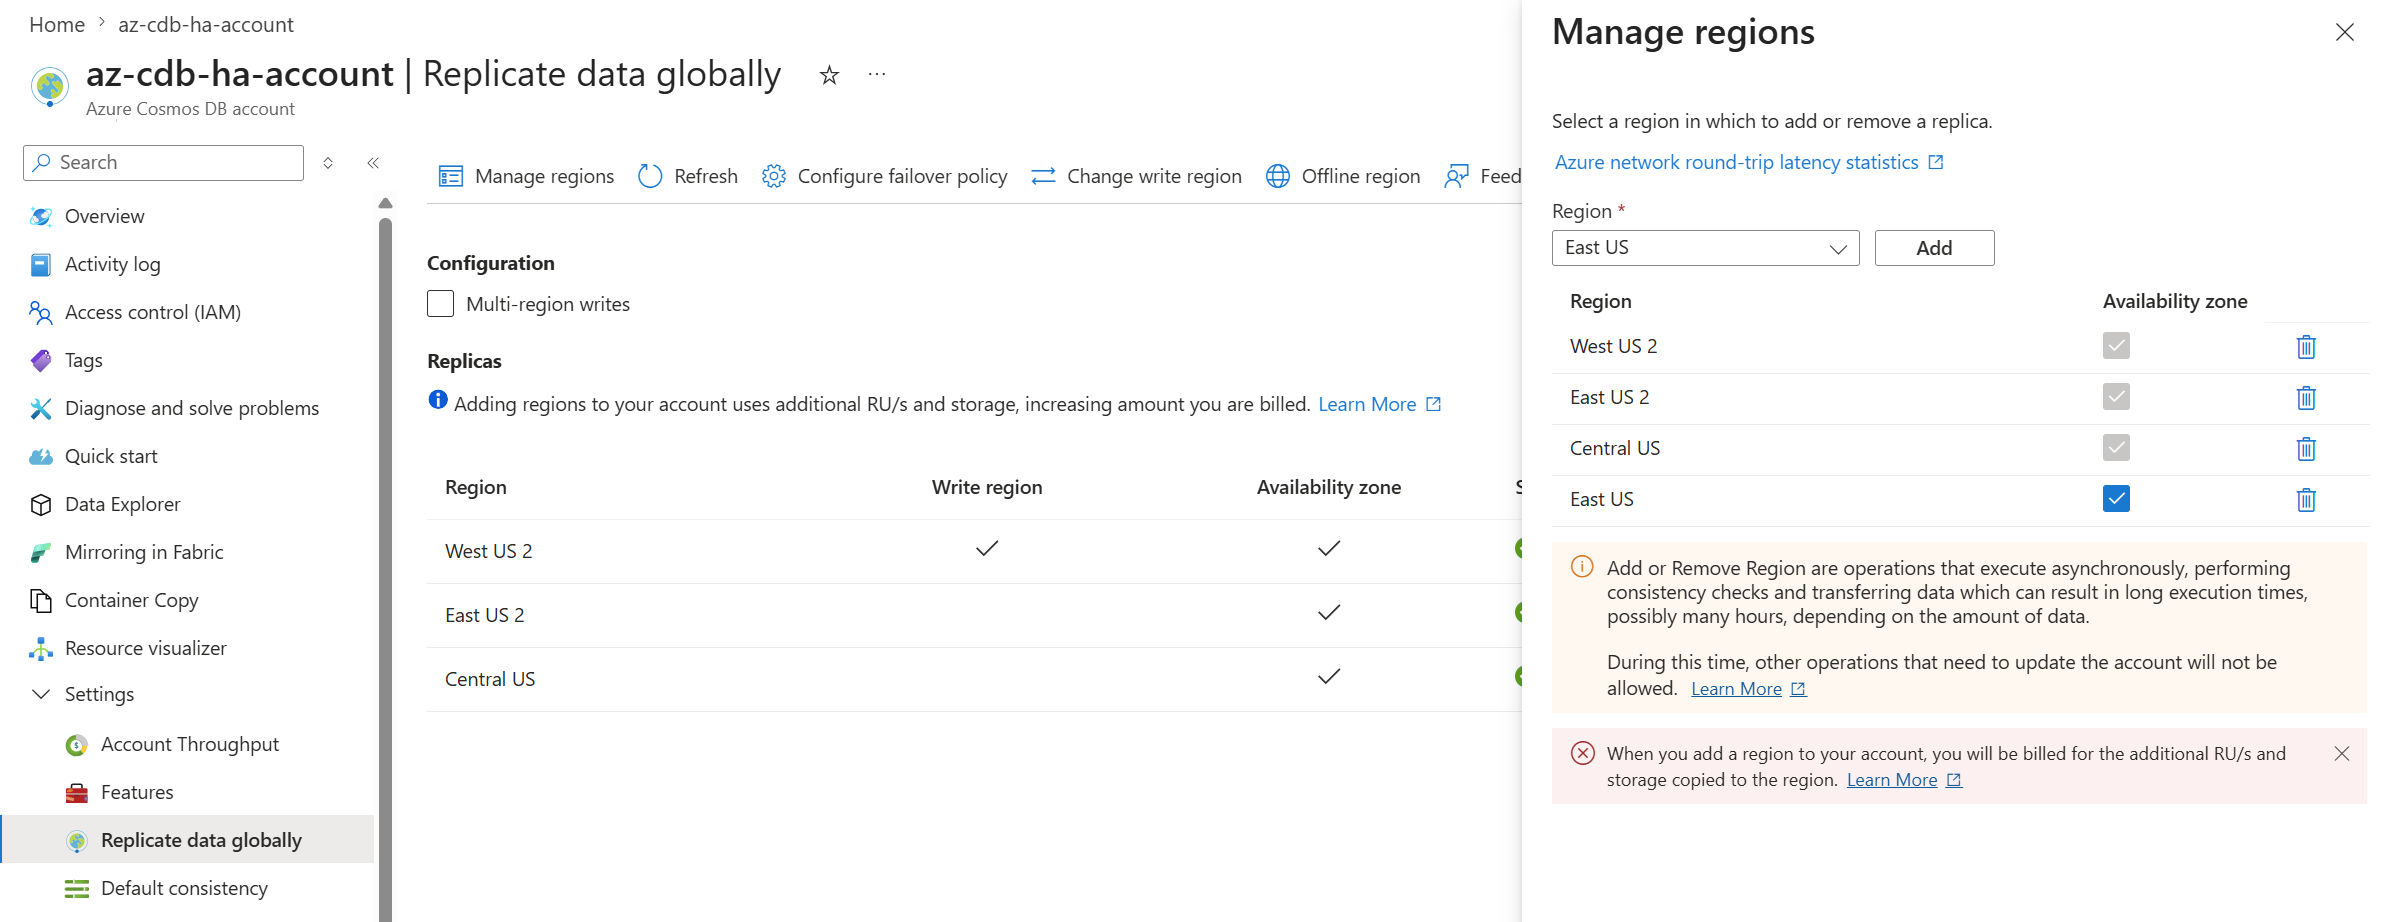Click the info icon beside replica billing note
This screenshot has width=2395, height=922.
(x=438, y=400)
